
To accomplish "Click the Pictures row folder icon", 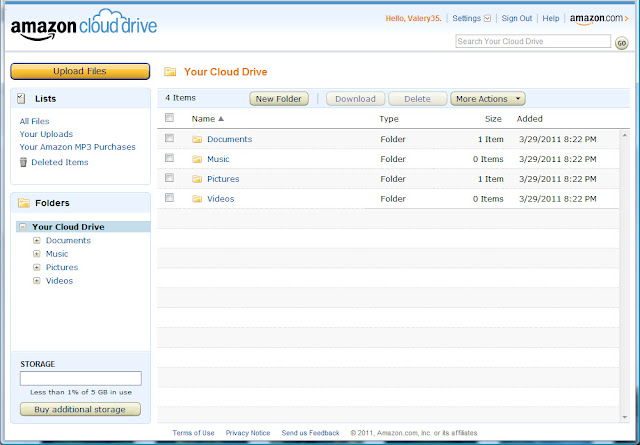I will 197,179.
